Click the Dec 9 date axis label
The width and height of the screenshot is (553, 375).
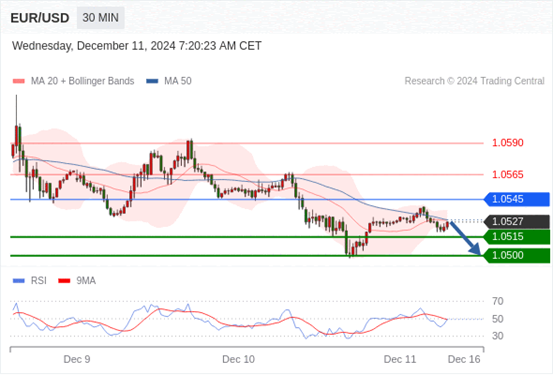tap(77, 359)
